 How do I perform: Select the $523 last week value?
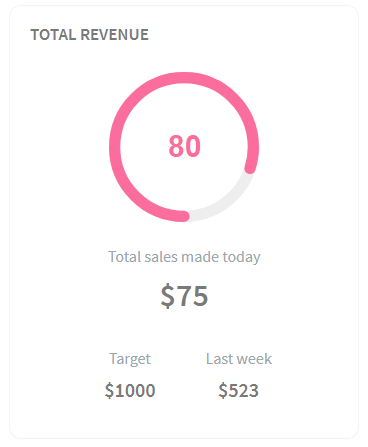[x=239, y=390]
